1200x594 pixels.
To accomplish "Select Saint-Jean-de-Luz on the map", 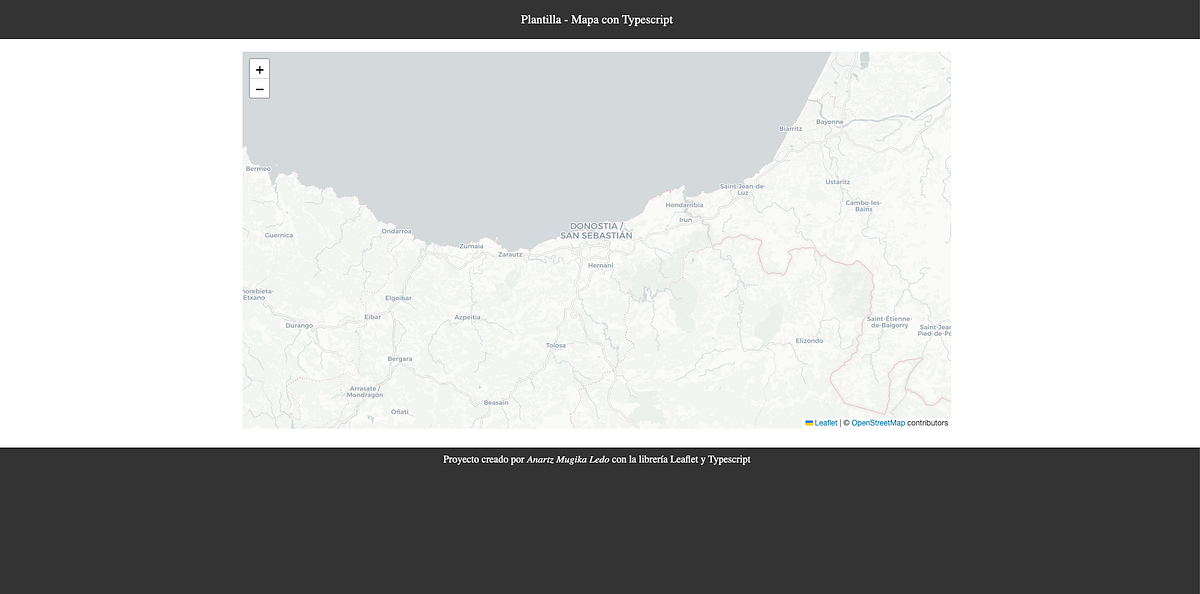I will (744, 189).
